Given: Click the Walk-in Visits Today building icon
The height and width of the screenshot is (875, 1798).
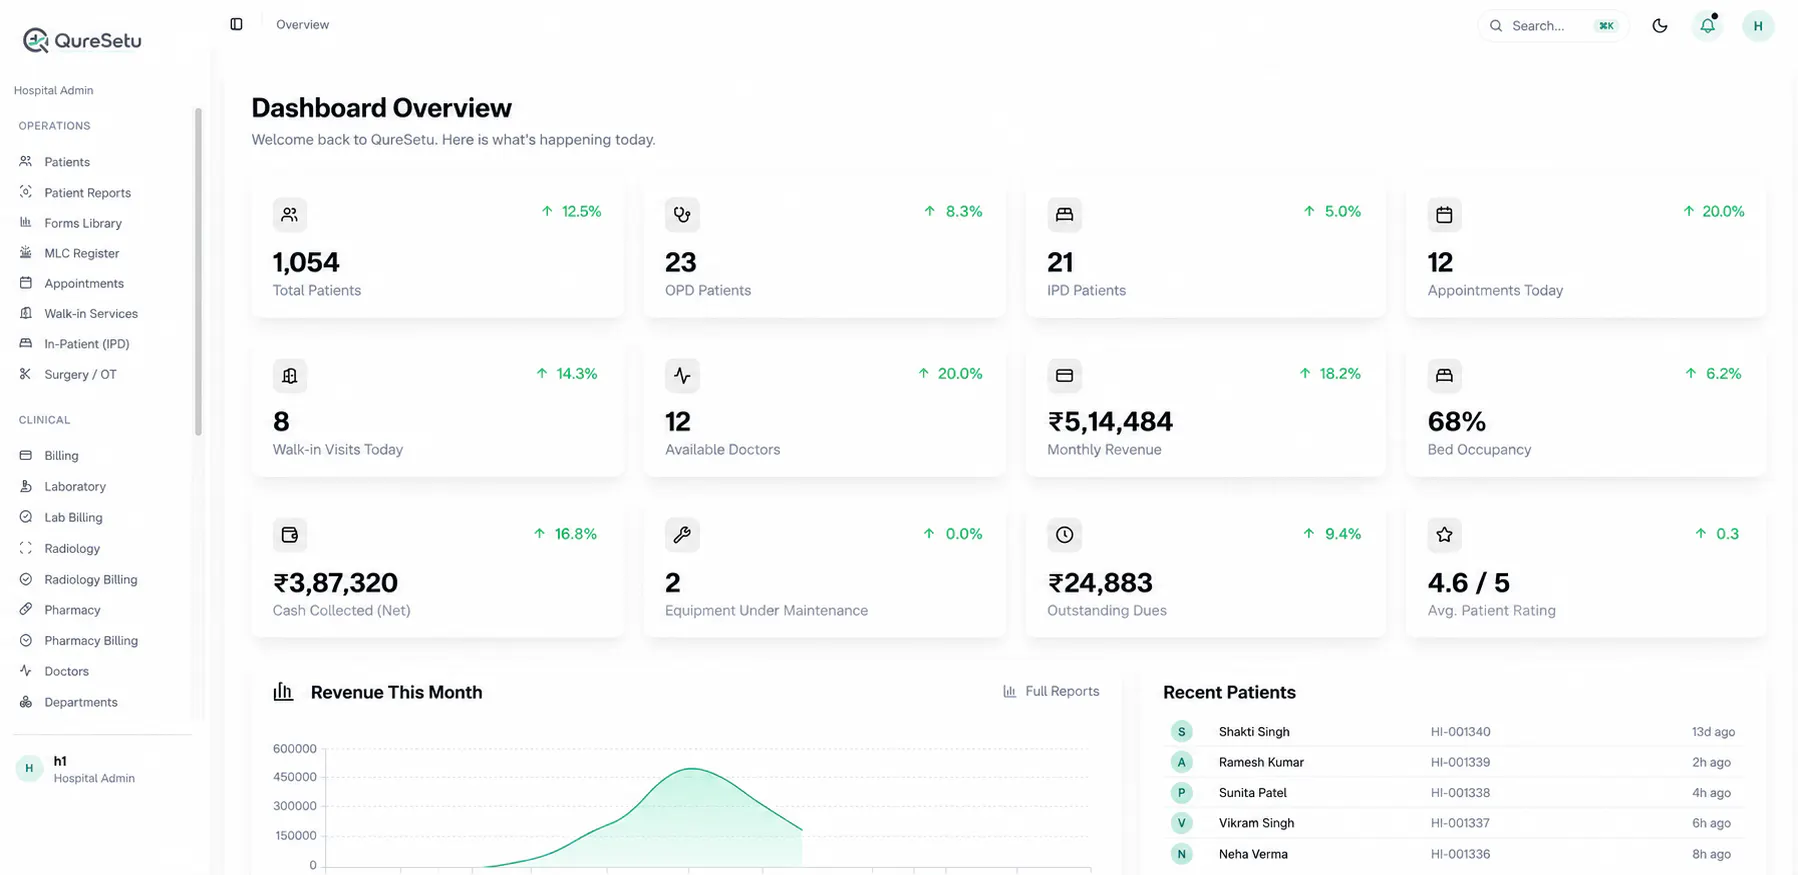Looking at the screenshot, I should click(x=290, y=376).
